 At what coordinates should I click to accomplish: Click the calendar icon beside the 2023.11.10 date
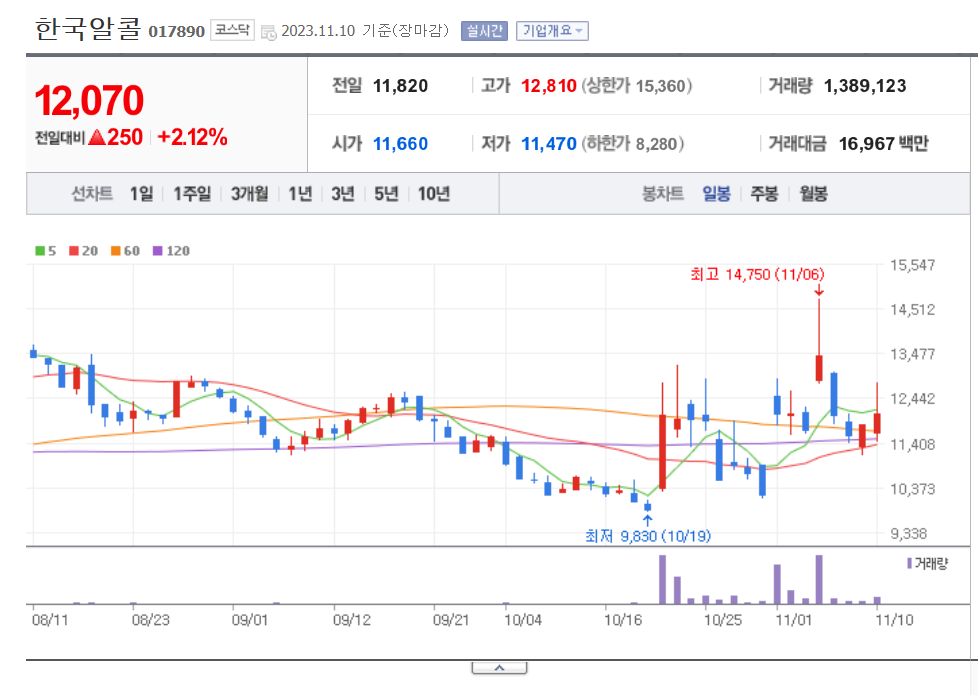269,32
